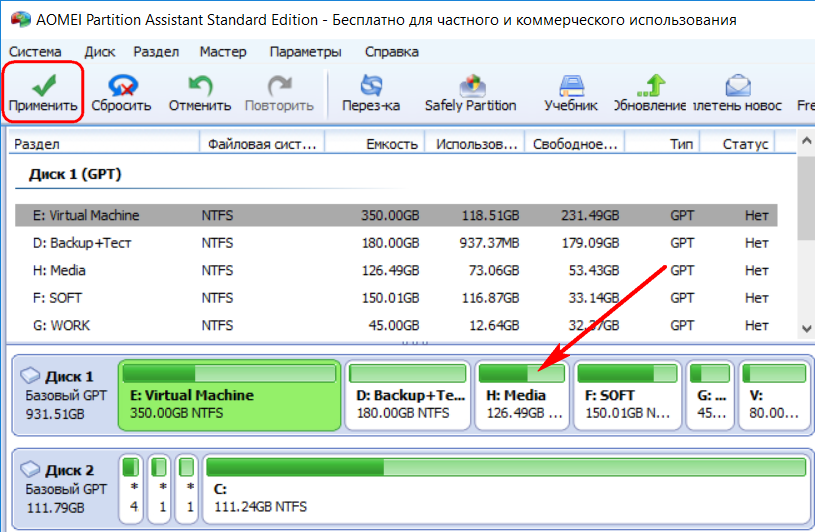
Task: Click the partition list vertical scrollbar
Action: click(806, 240)
